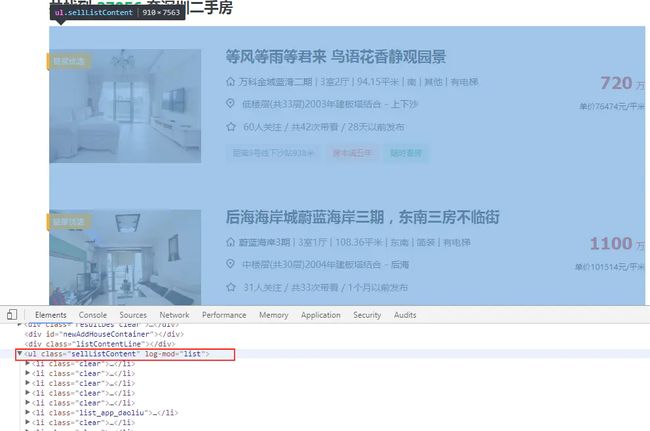Screen dimensions: 650x431
Task: Click the 1100 万 price
Action: point(617,244)
